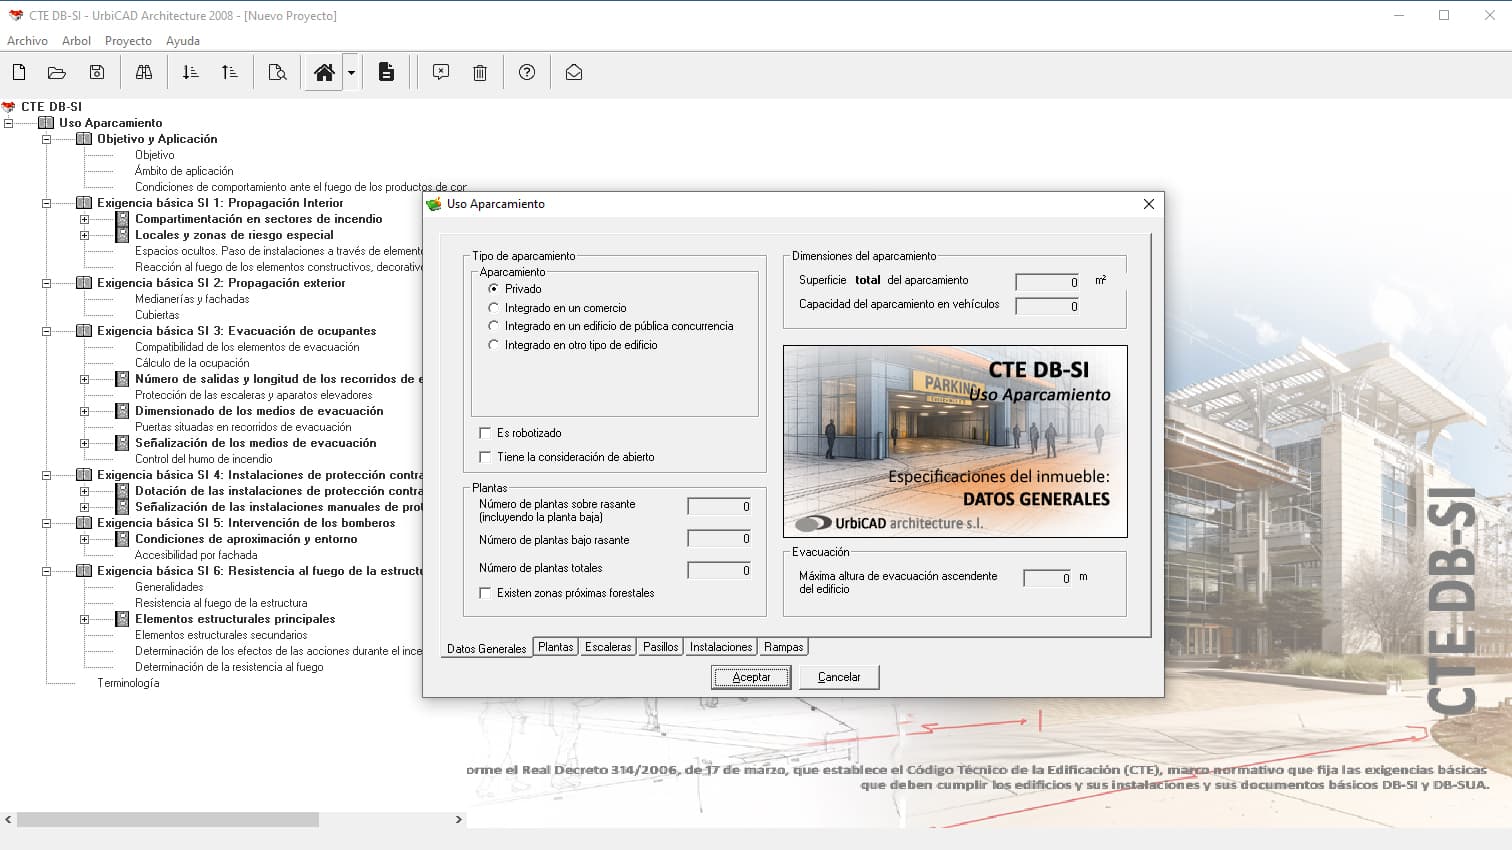Open the print preview magnifier icon
Screen dimensions: 1512x850
[x=277, y=72]
